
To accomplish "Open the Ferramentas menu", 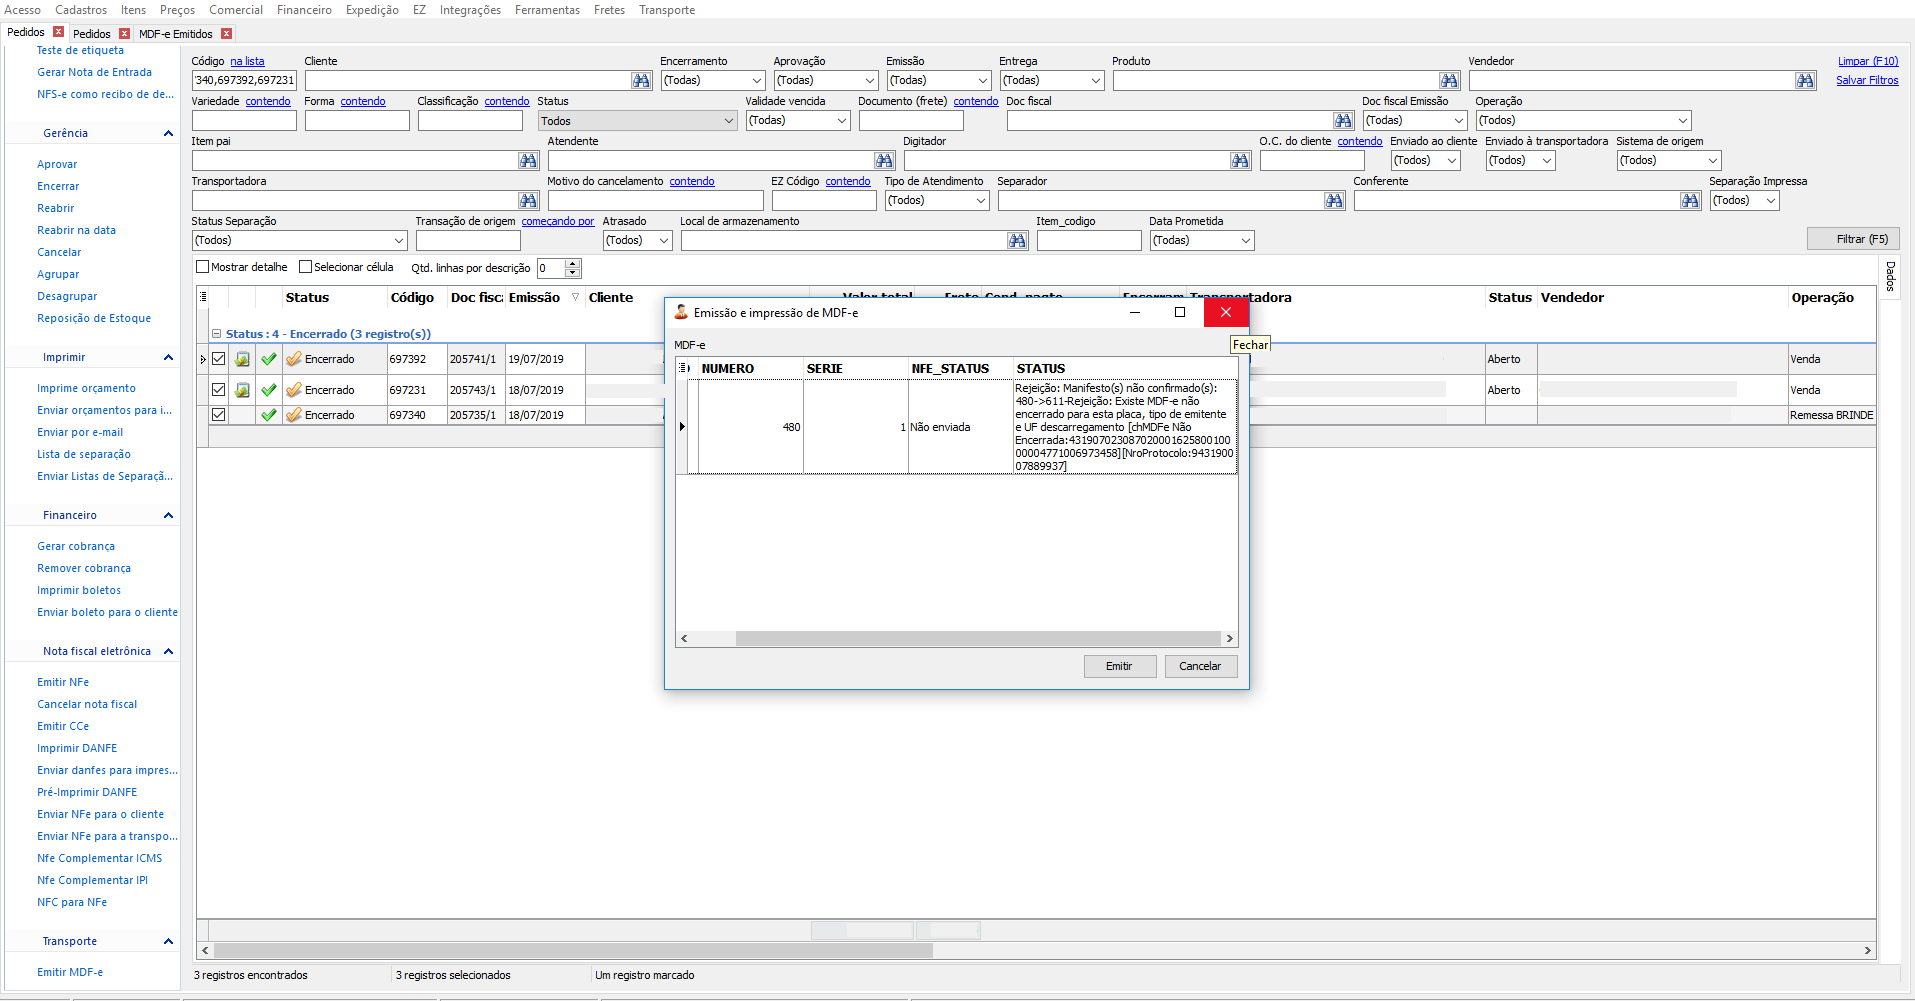I will pyautogui.click(x=547, y=10).
